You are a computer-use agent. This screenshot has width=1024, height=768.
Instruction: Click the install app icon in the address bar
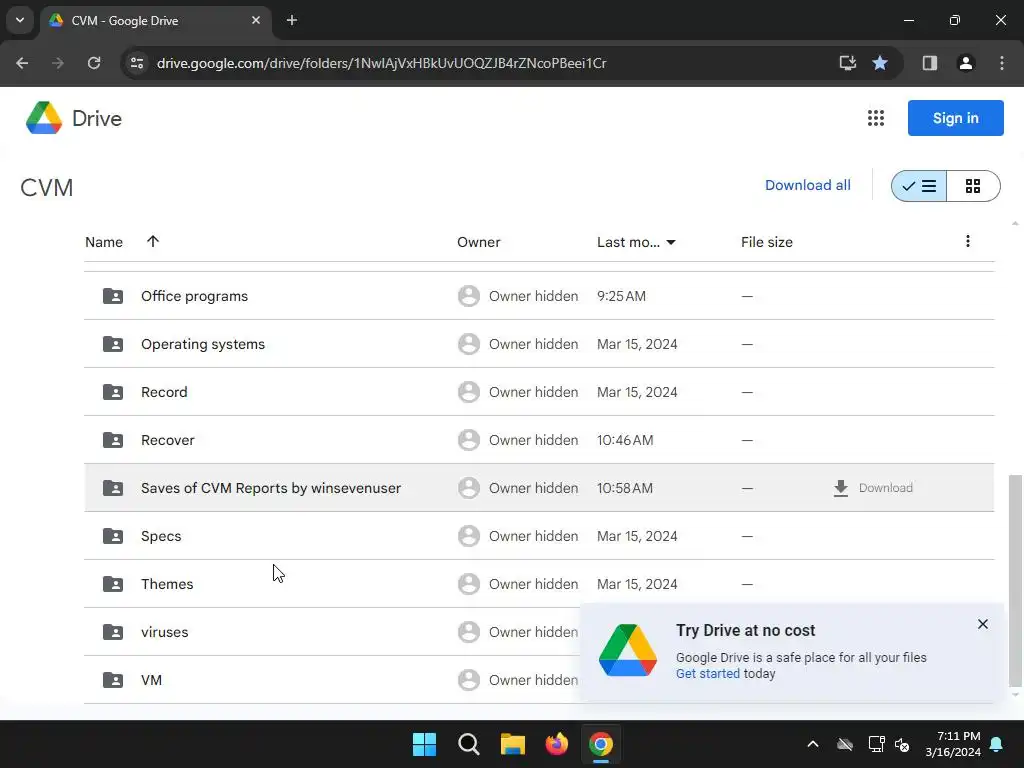pyautogui.click(x=848, y=63)
